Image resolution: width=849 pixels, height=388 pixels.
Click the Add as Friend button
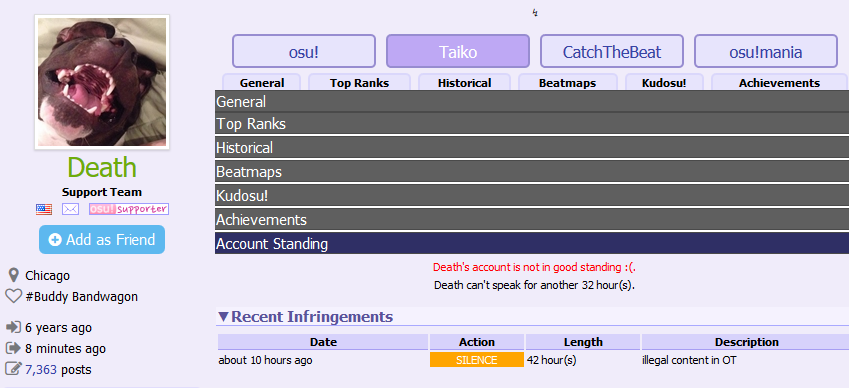coord(102,240)
